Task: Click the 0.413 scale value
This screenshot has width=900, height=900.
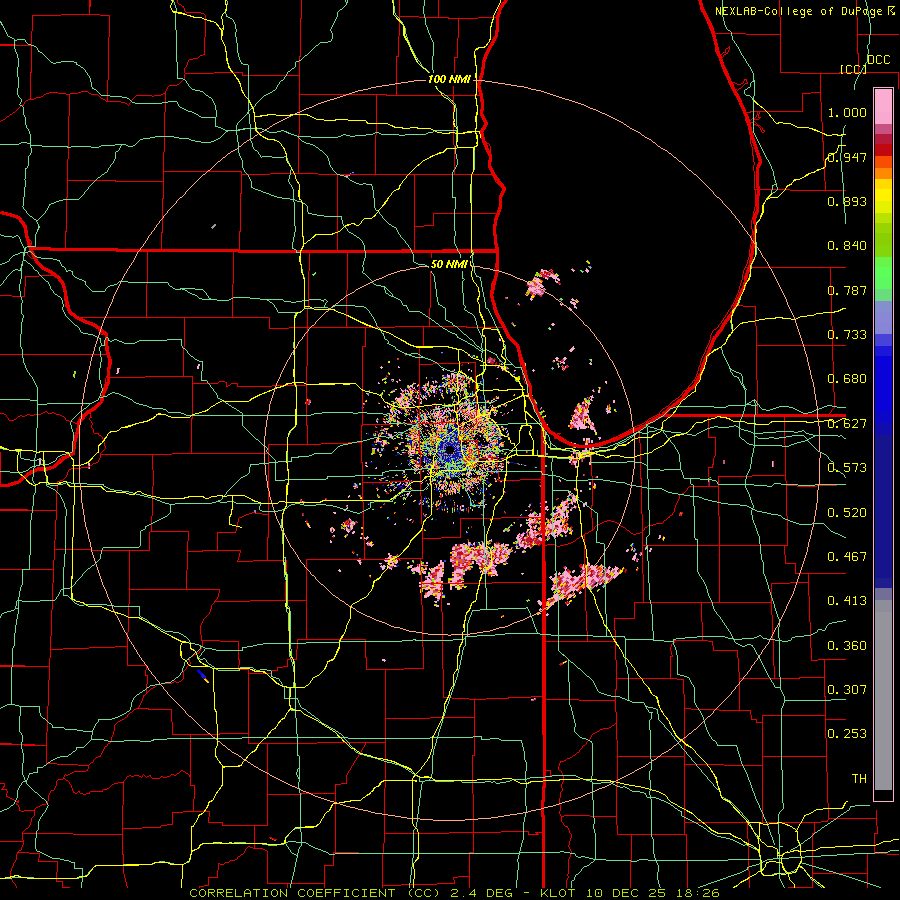Action: click(847, 601)
